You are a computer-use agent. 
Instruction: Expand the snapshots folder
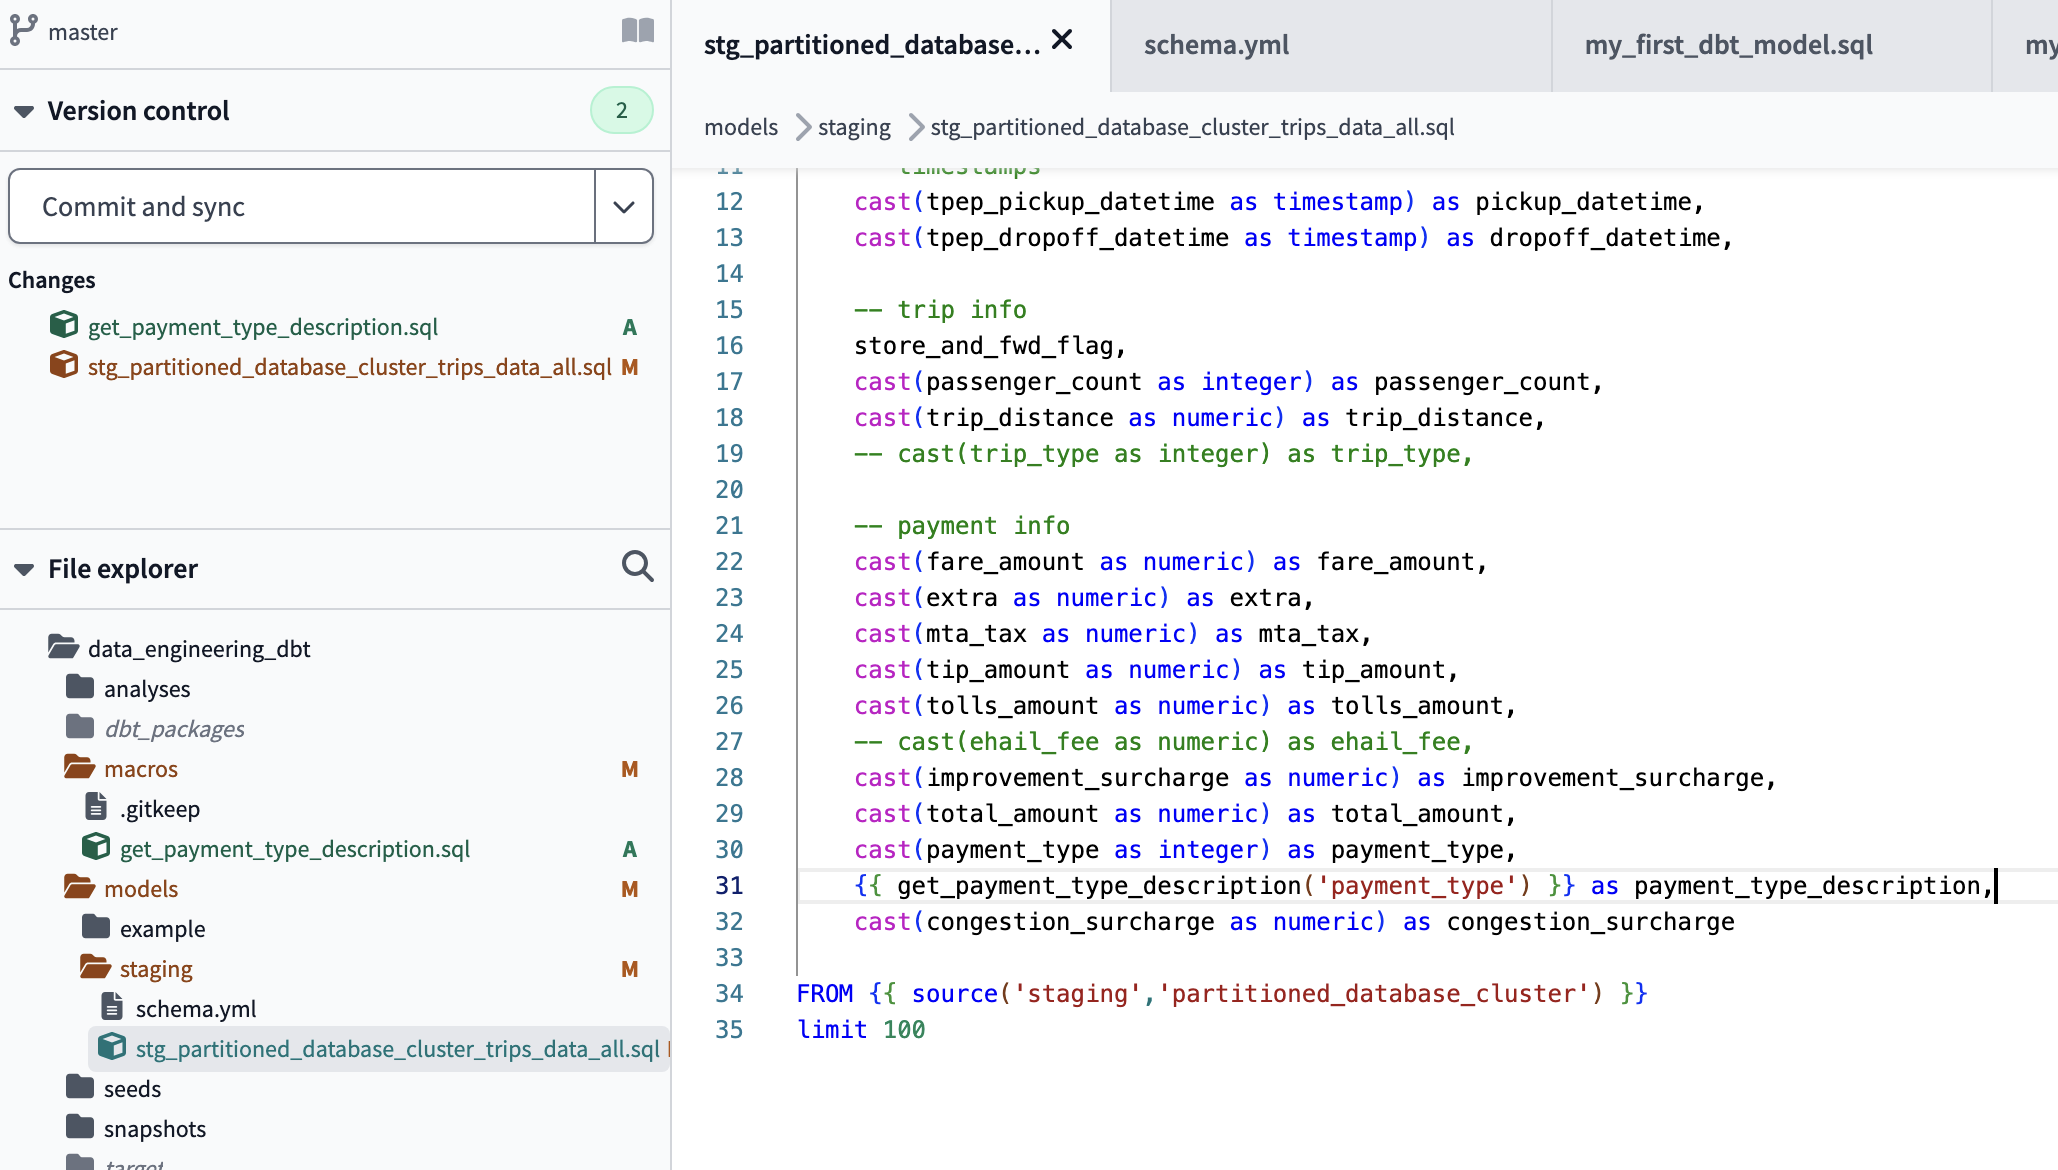pyautogui.click(x=155, y=1129)
